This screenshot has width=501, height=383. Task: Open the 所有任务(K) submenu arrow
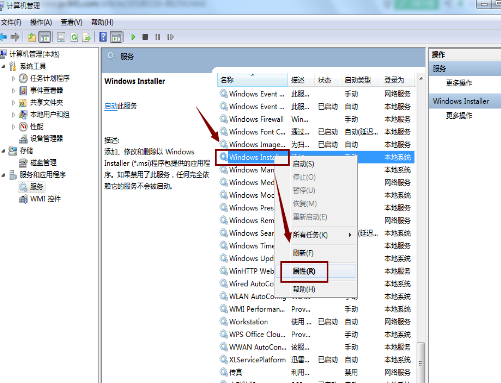coord(350,235)
